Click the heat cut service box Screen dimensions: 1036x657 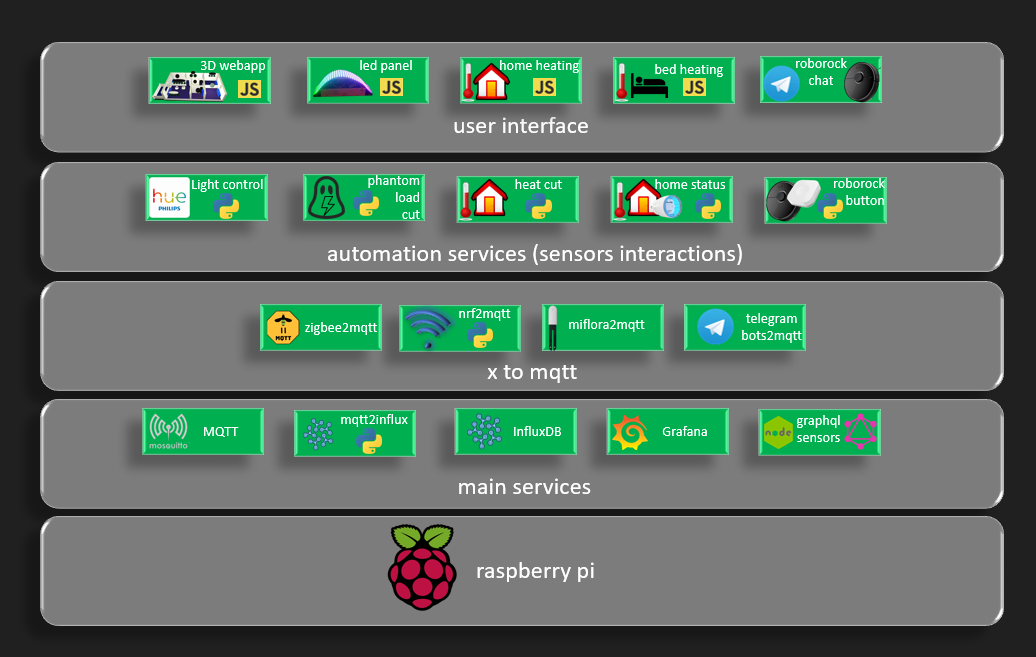(x=517, y=198)
